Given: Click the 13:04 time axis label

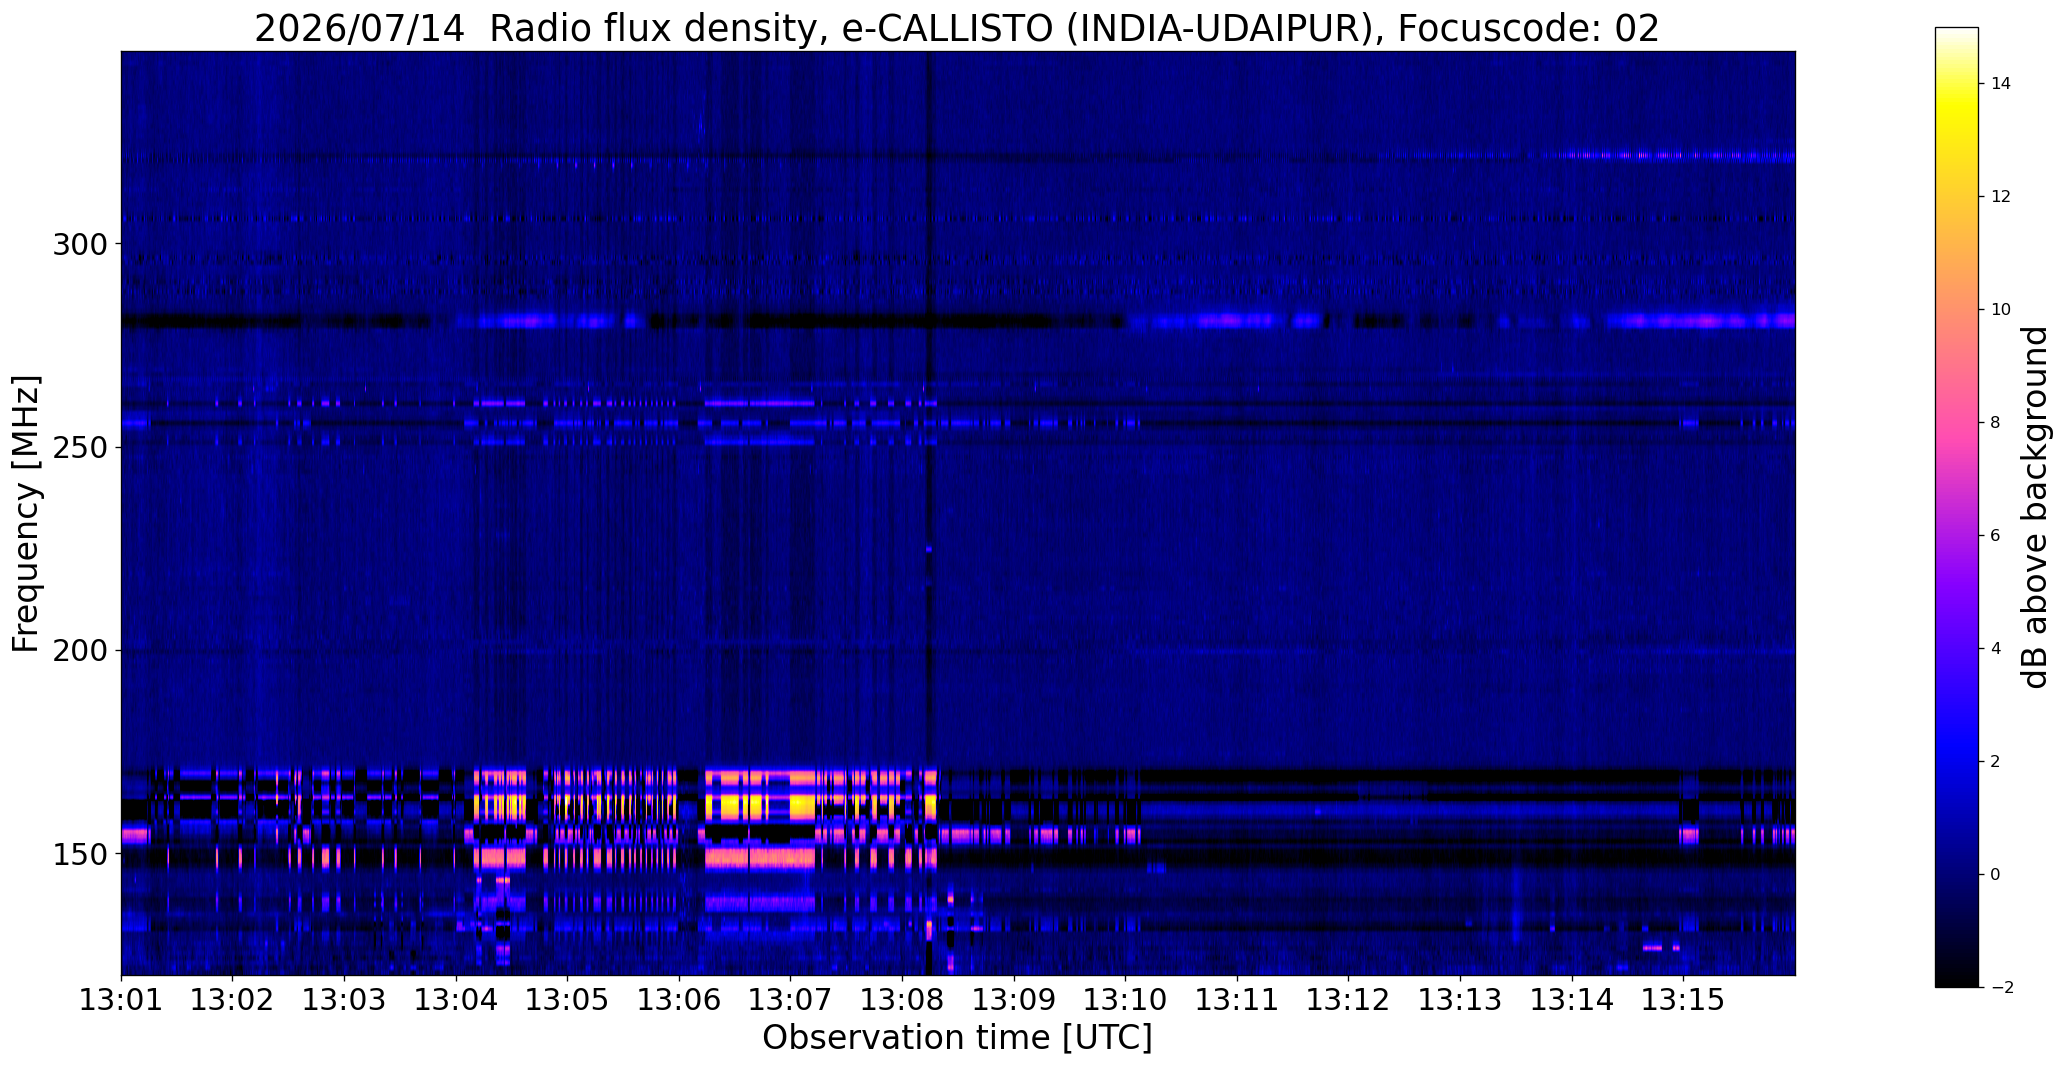Looking at the screenshot, I should click(x=456, y=999).
